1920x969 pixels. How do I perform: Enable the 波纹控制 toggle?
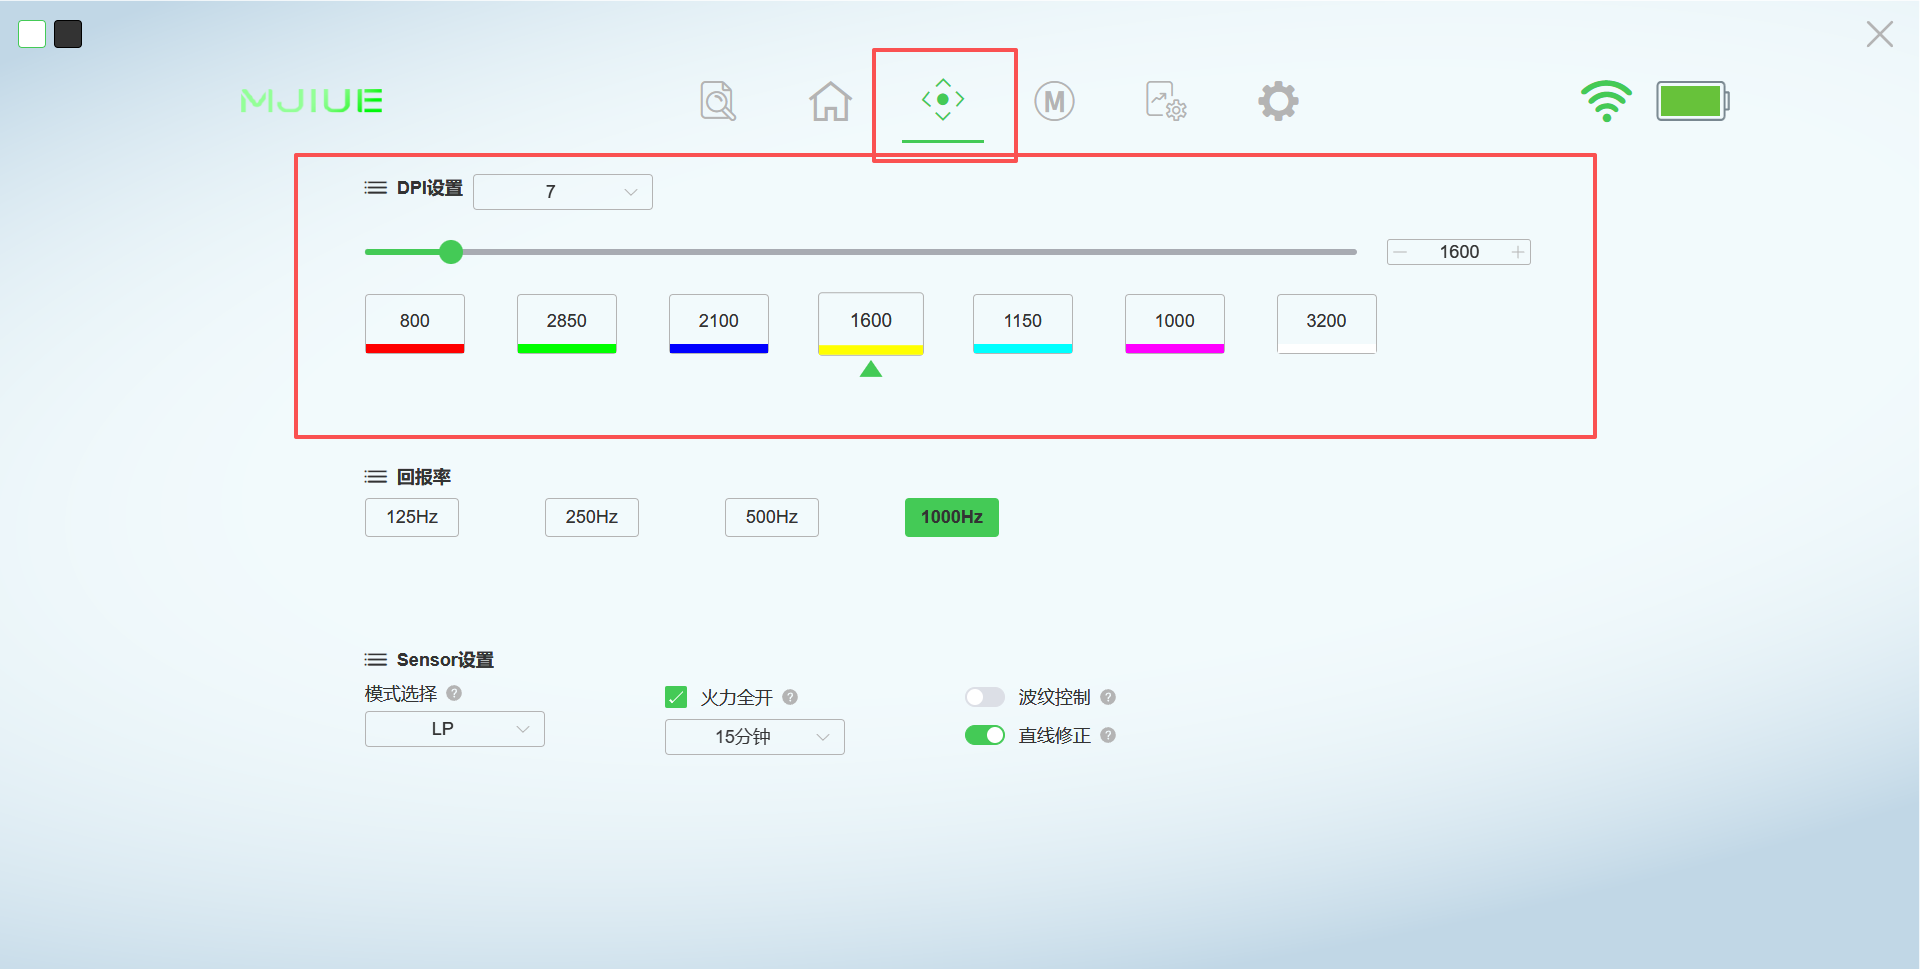point(985,697)
